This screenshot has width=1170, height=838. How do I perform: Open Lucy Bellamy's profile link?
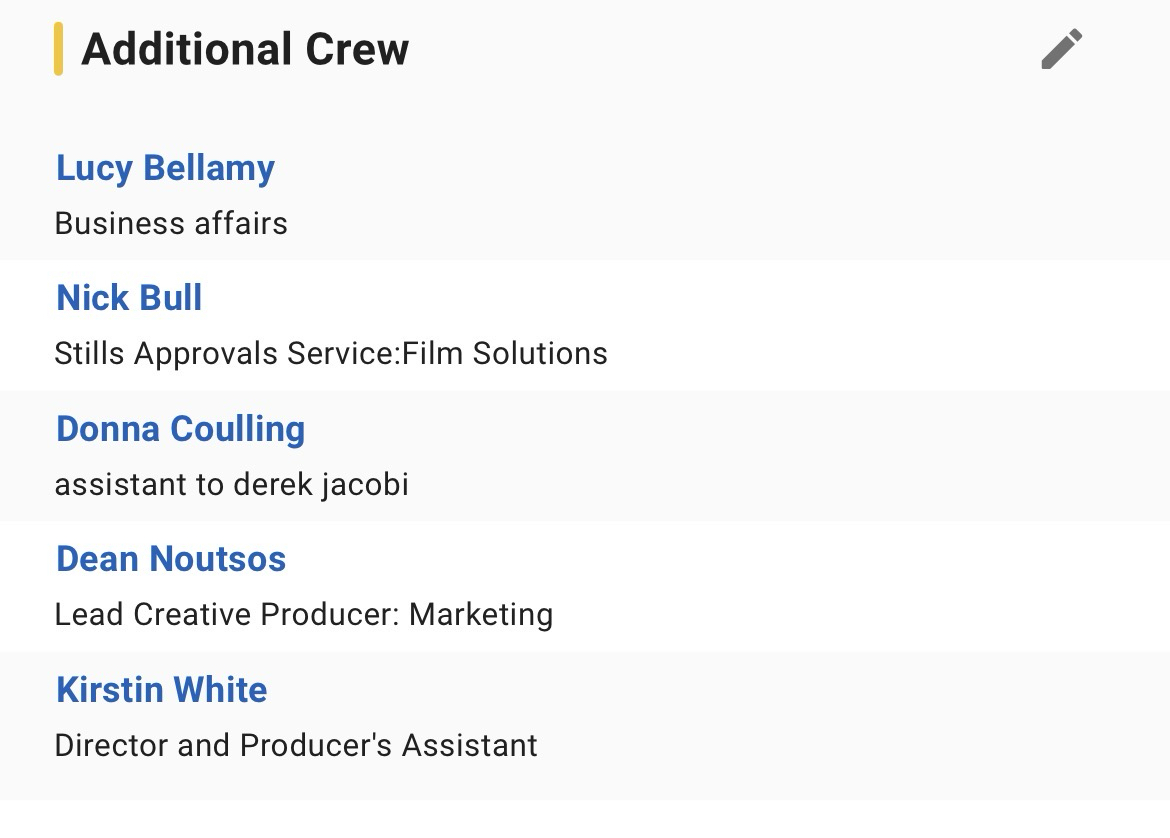pos(165,168)
